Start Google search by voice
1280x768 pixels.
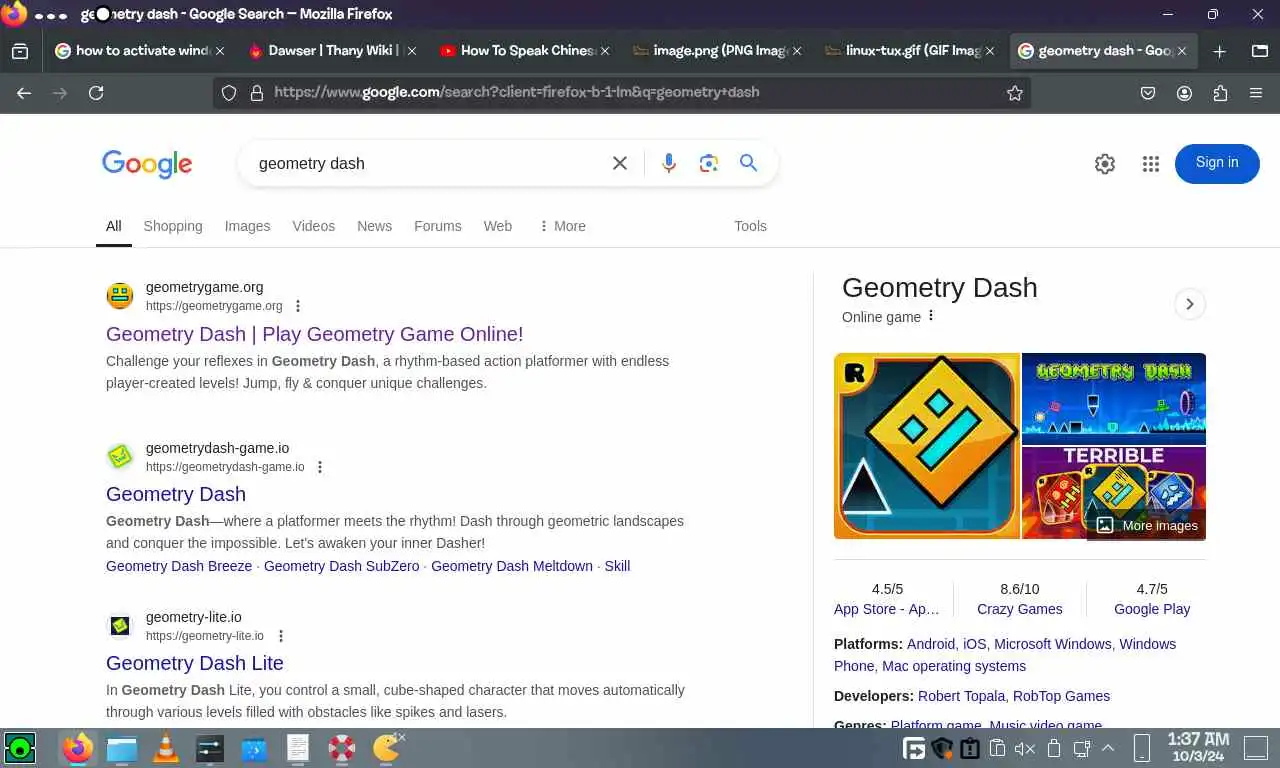(x=669, y=163)
